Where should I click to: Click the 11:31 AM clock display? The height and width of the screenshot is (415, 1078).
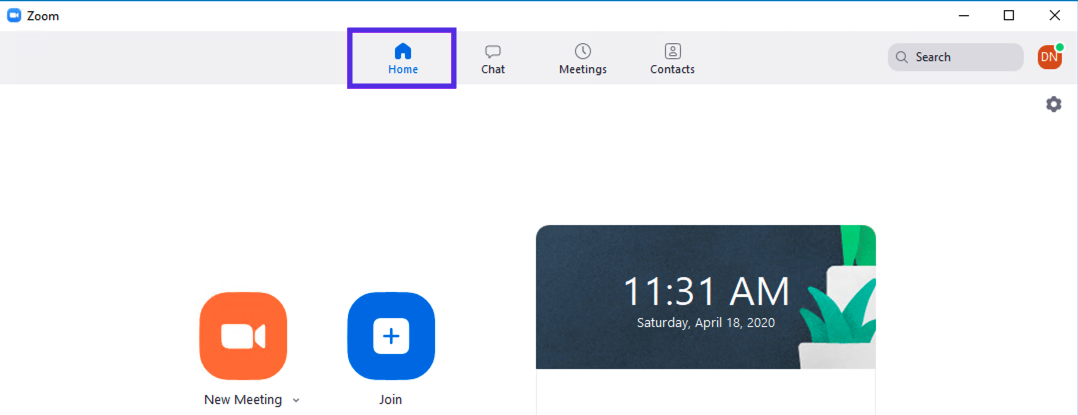click(x=706, y=291)
